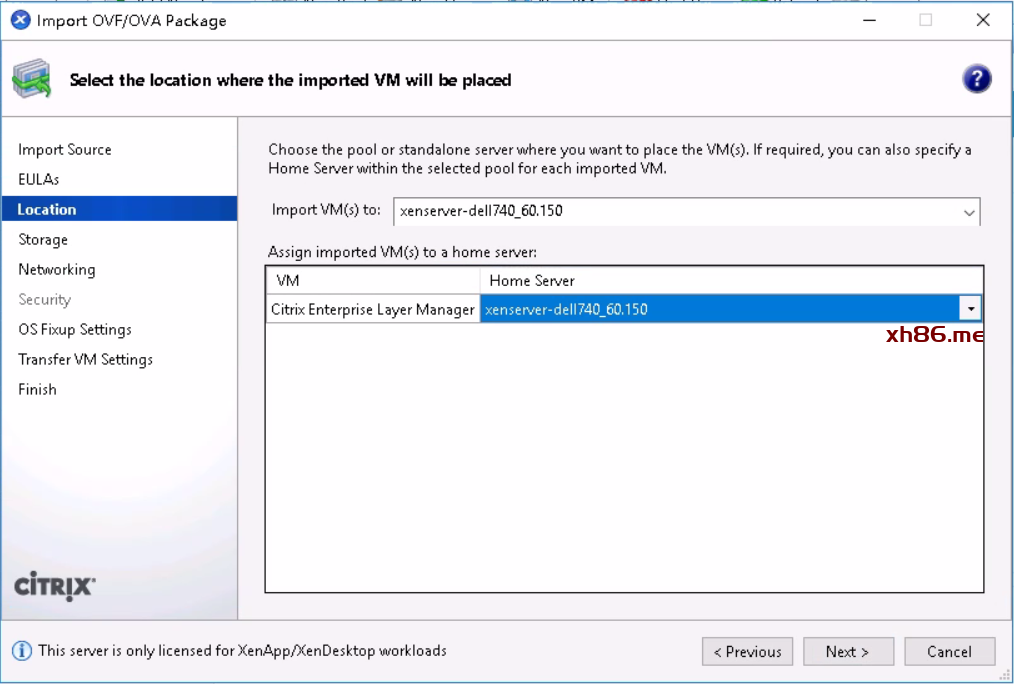This screenshot has height=684, width=1014.
Task: Jump to the Finish step
Action: coord(37,390)
